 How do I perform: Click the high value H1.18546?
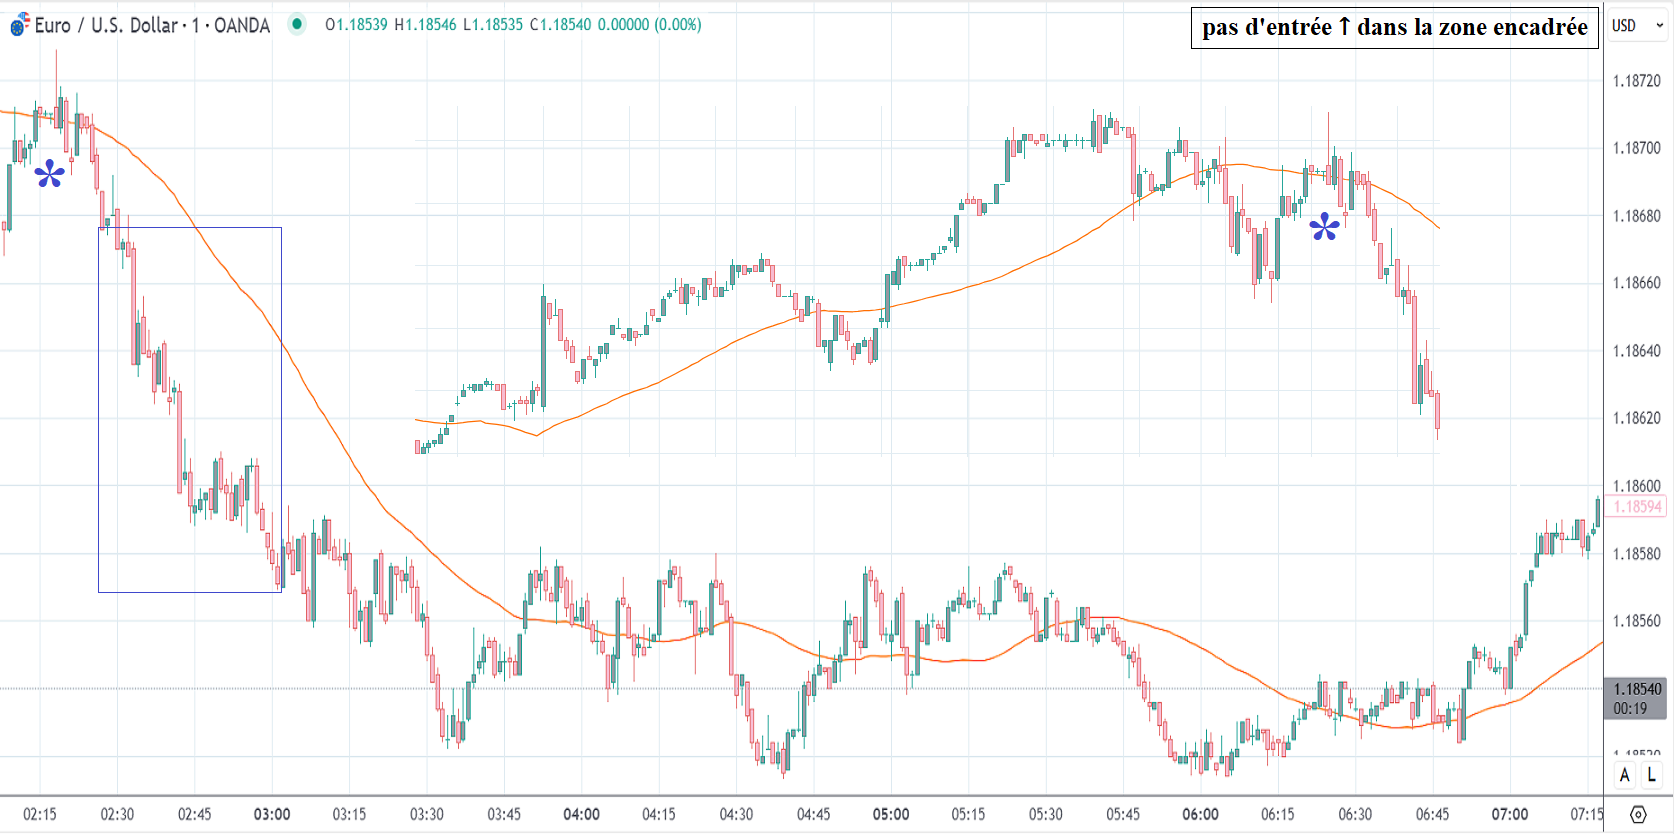[425, 24]
